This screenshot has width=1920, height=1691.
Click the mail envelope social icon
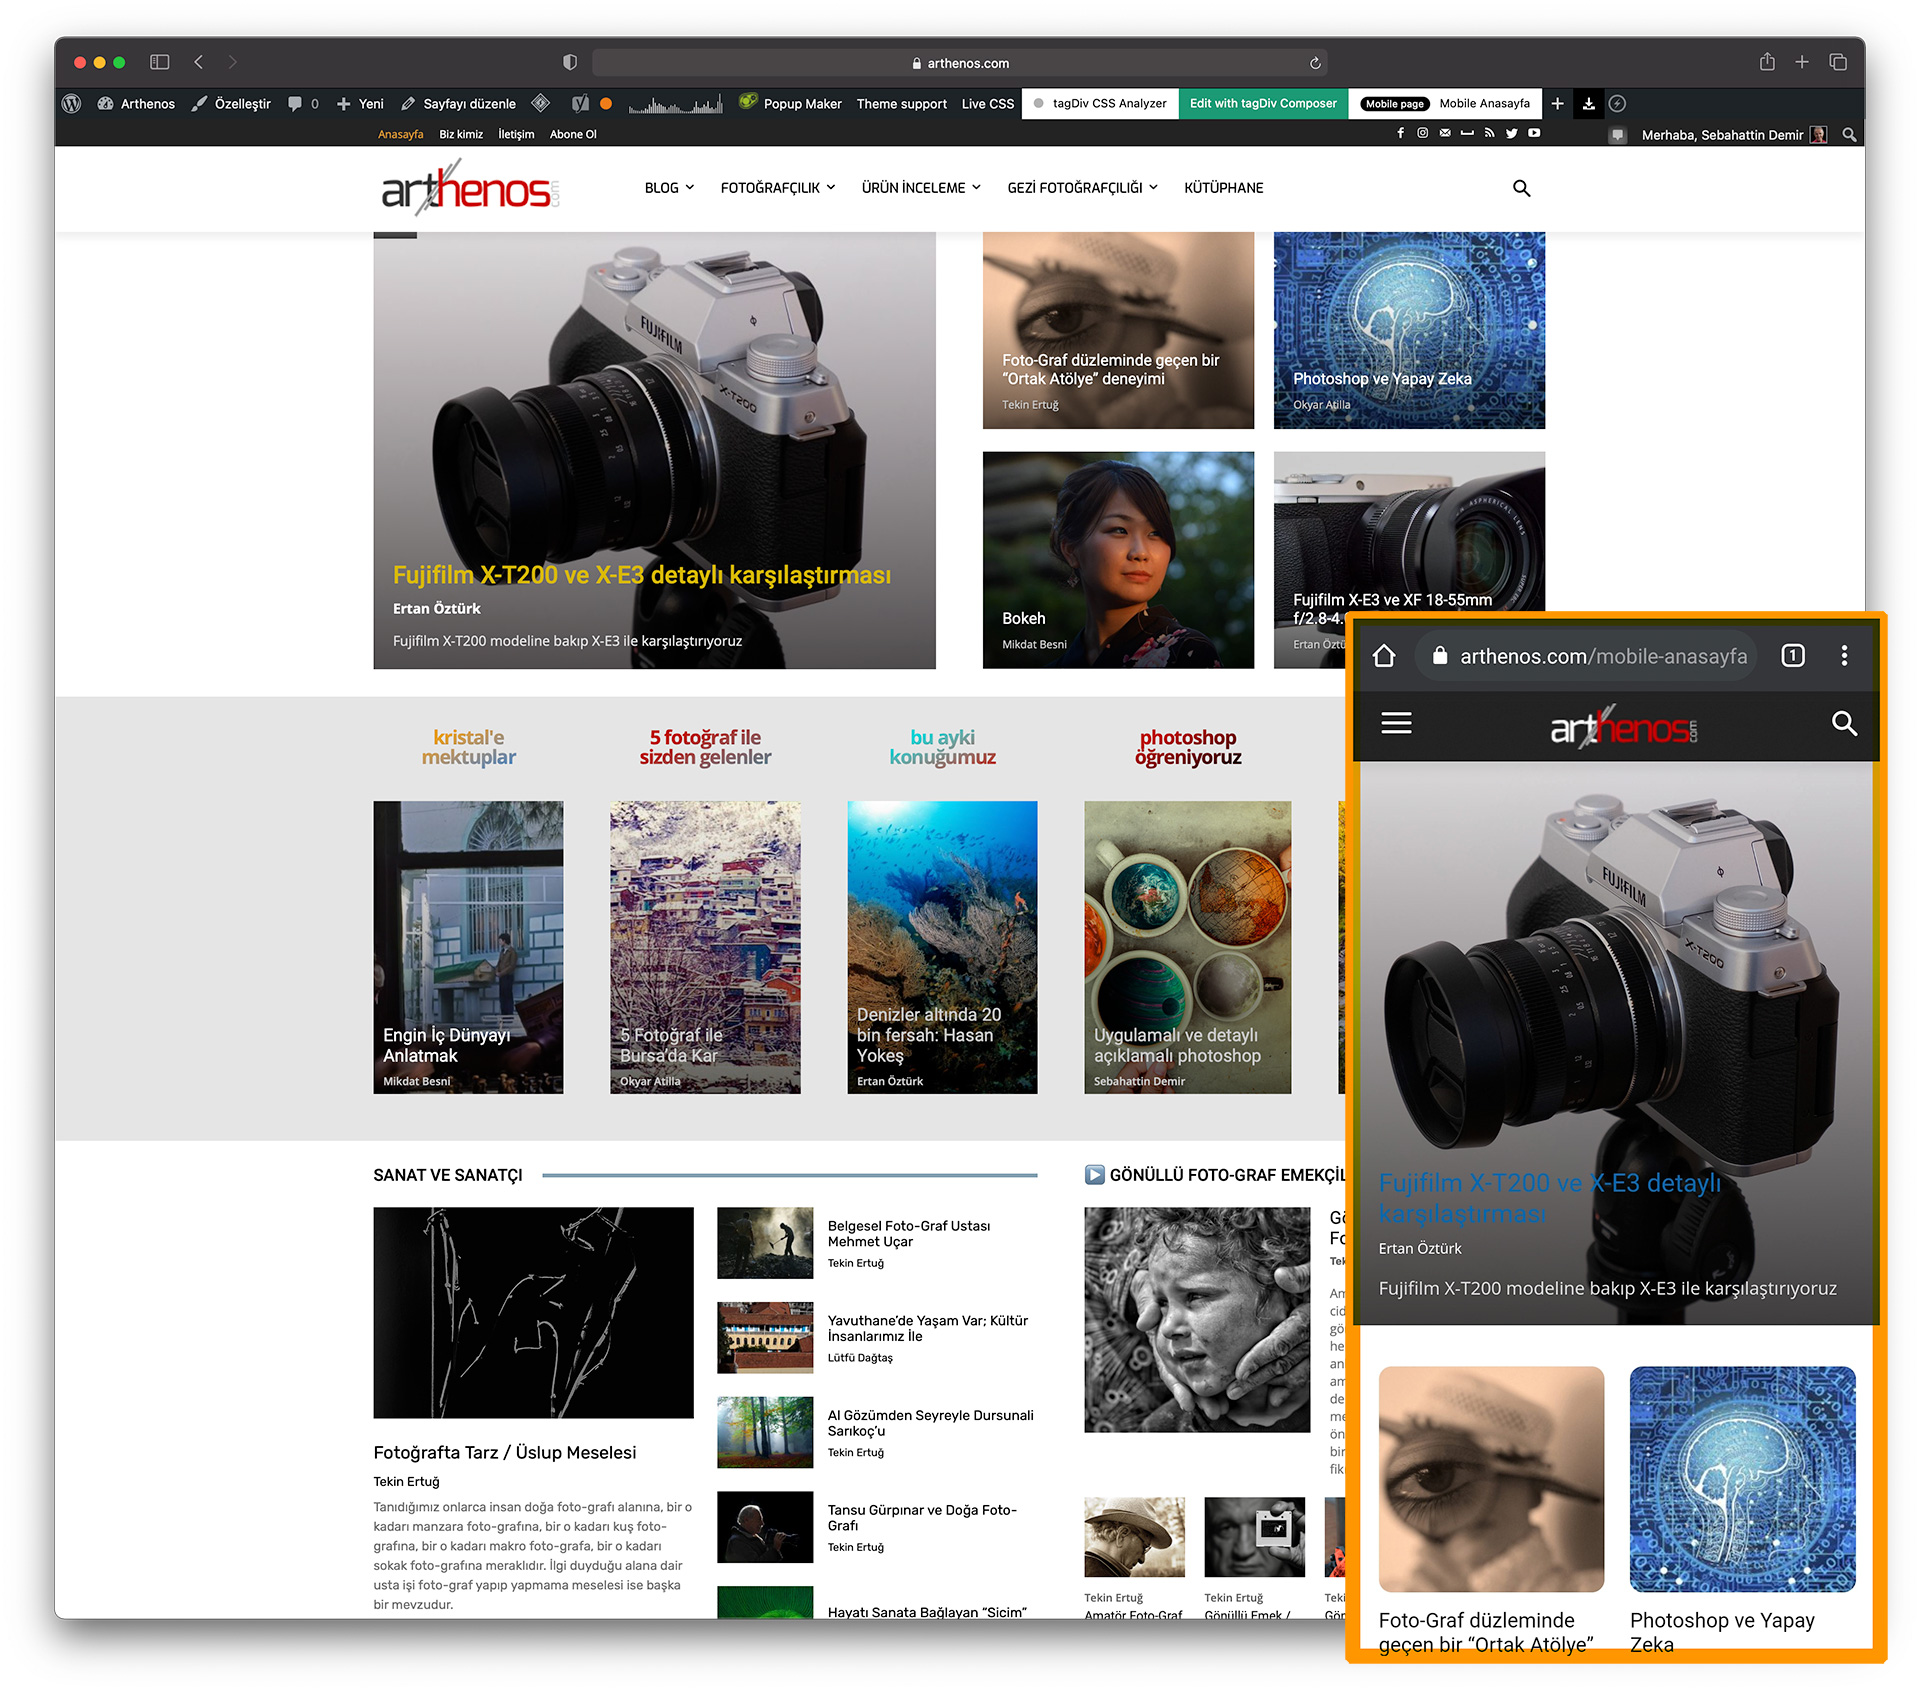[1445, 133]
